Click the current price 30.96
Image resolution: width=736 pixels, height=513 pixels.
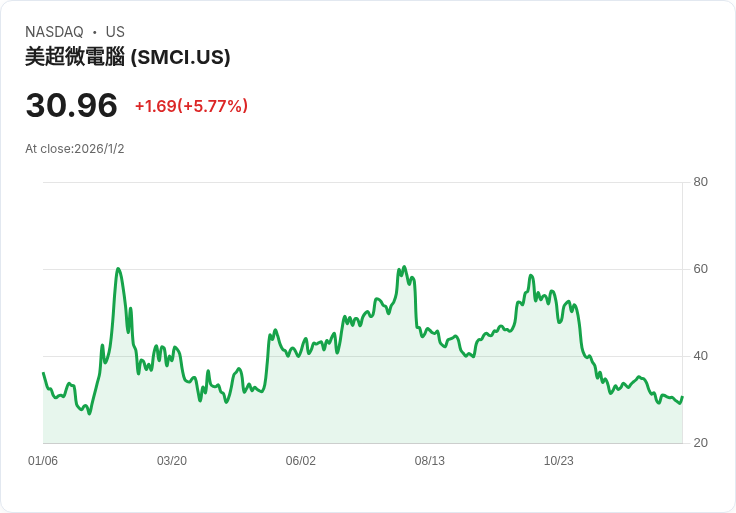pyautogui.click(x=71, y=106)
